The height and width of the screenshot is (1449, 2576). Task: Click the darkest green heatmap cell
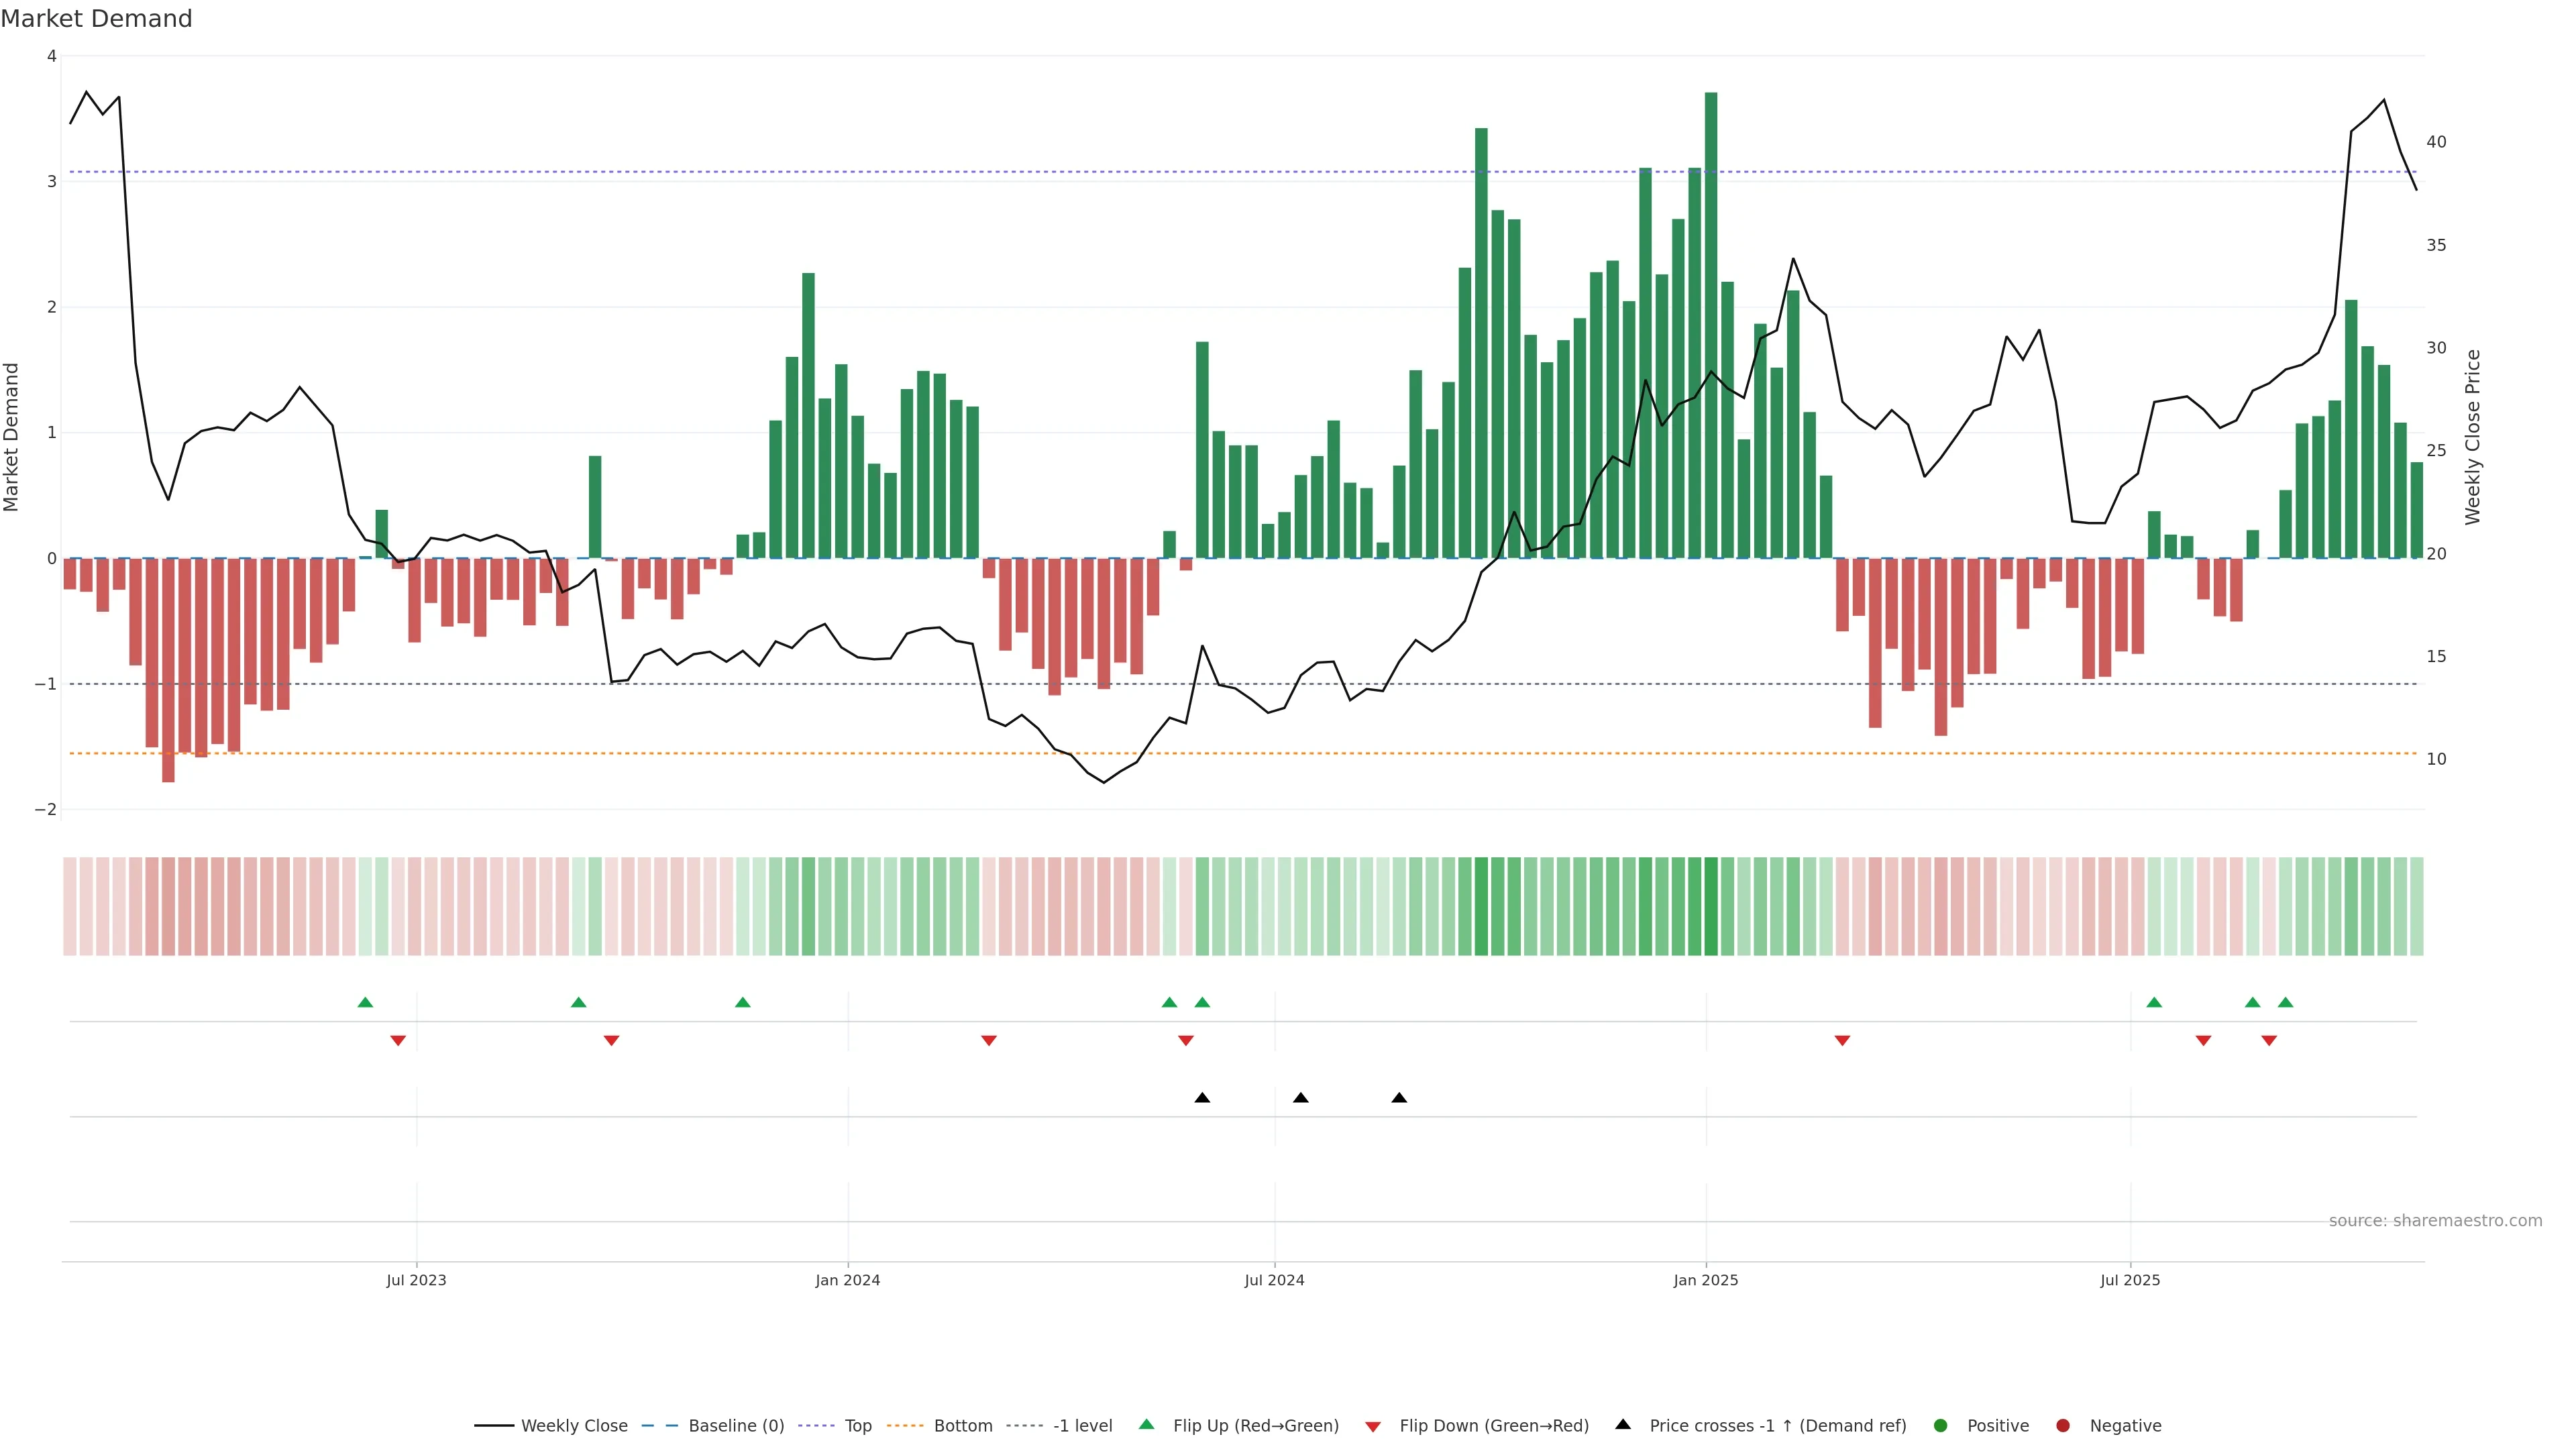(1711, 906)
